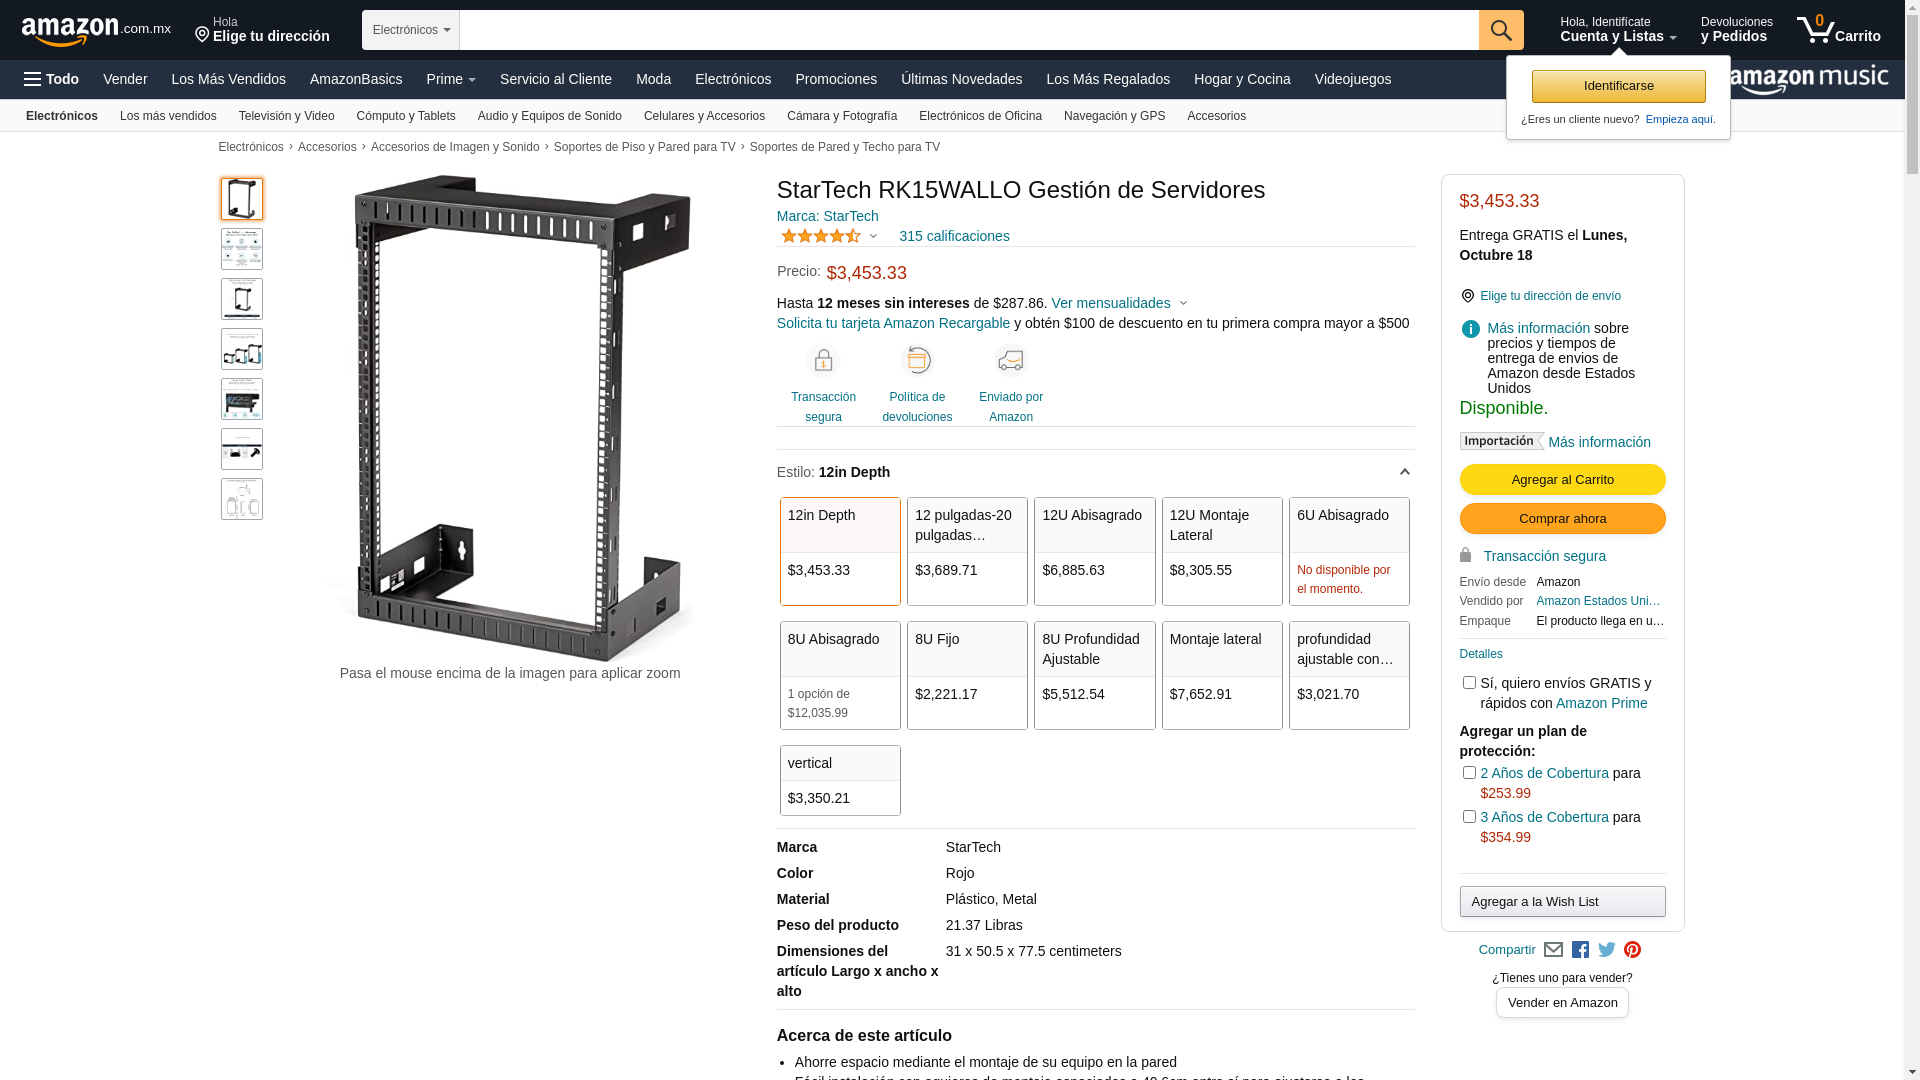This screenshot has width=1920, height=1080.
Task: Select the 8U Fijo style swatch
Action: point(967,675)
